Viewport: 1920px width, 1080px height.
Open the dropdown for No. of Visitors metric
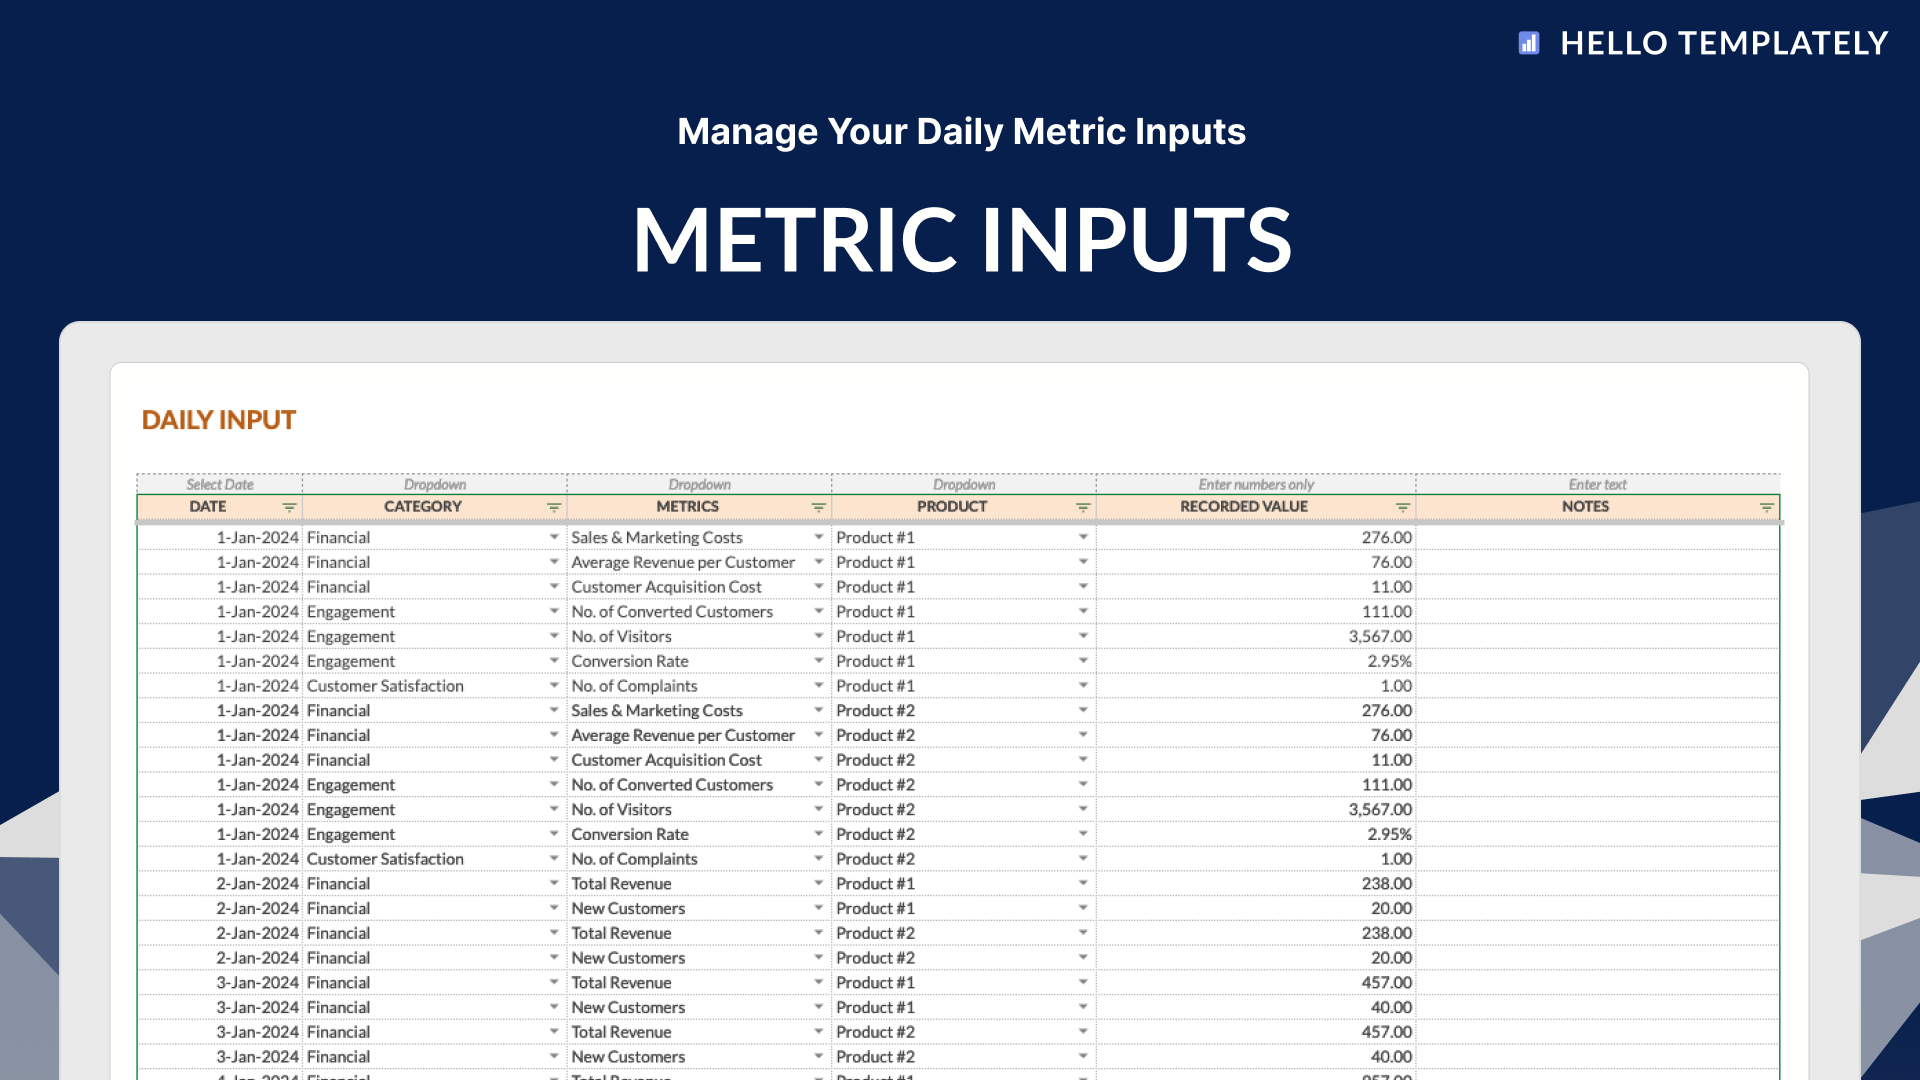click(819, 636)
